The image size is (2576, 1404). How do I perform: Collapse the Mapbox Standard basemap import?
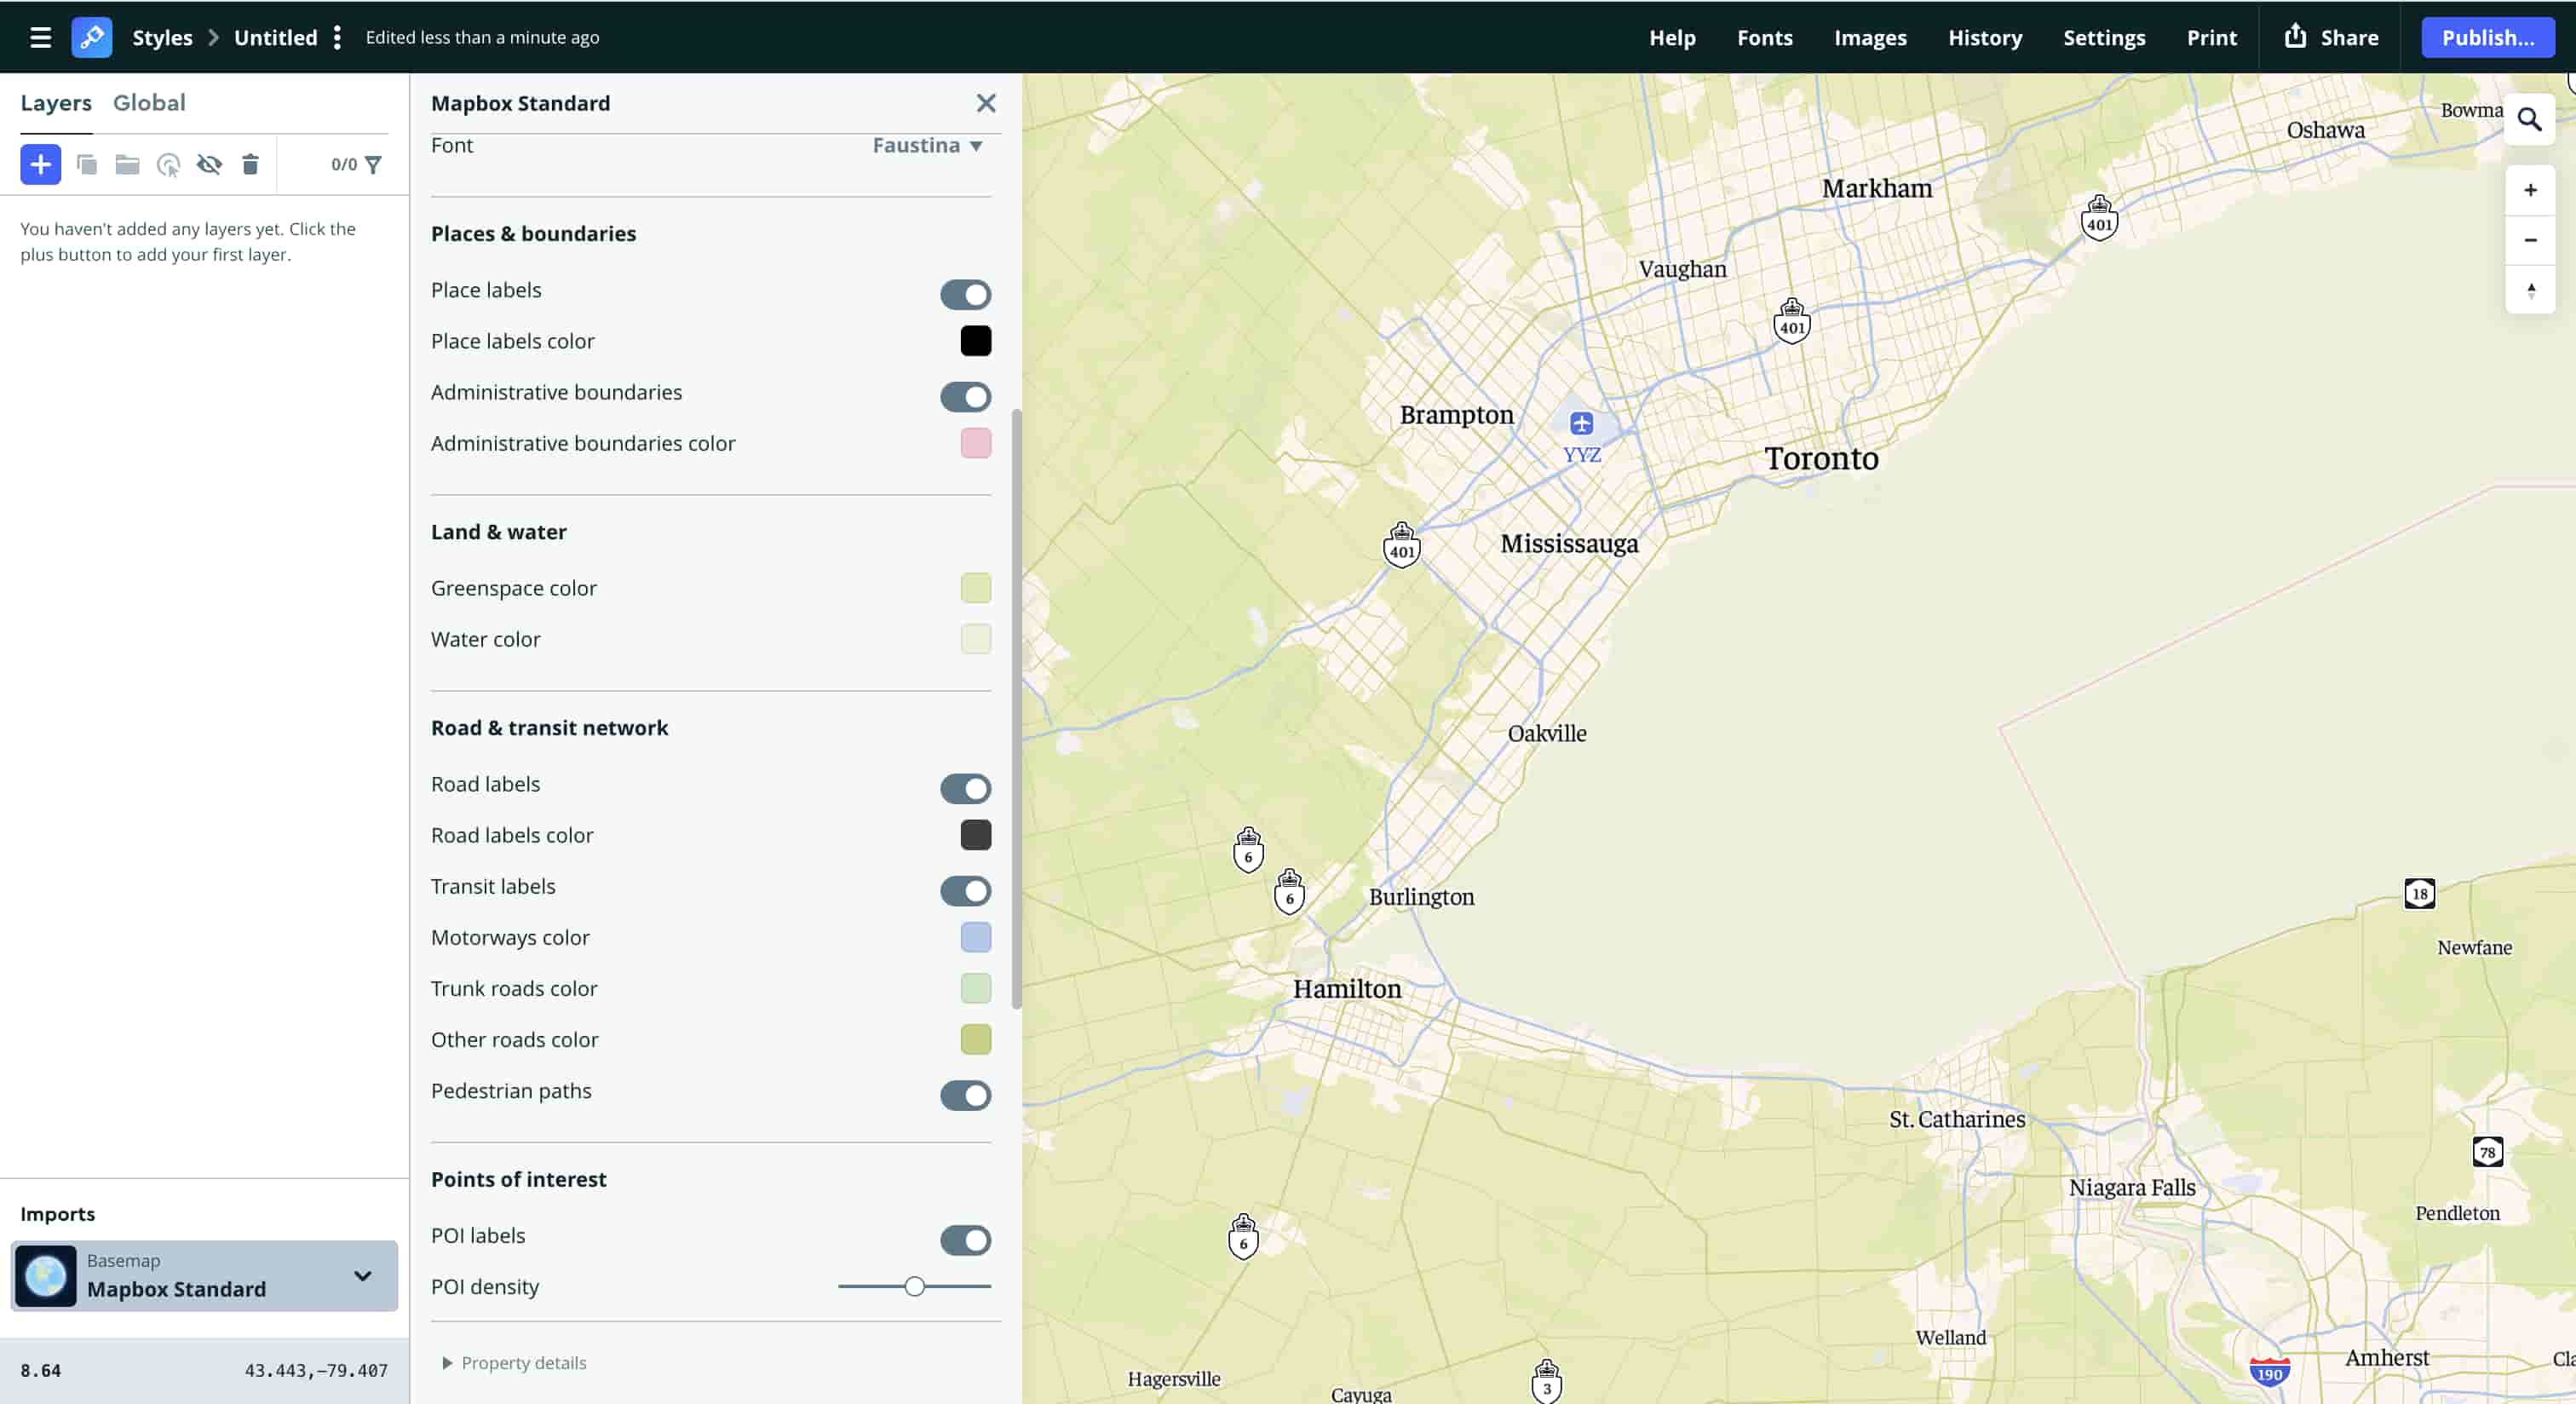(x=362, y=1276)
